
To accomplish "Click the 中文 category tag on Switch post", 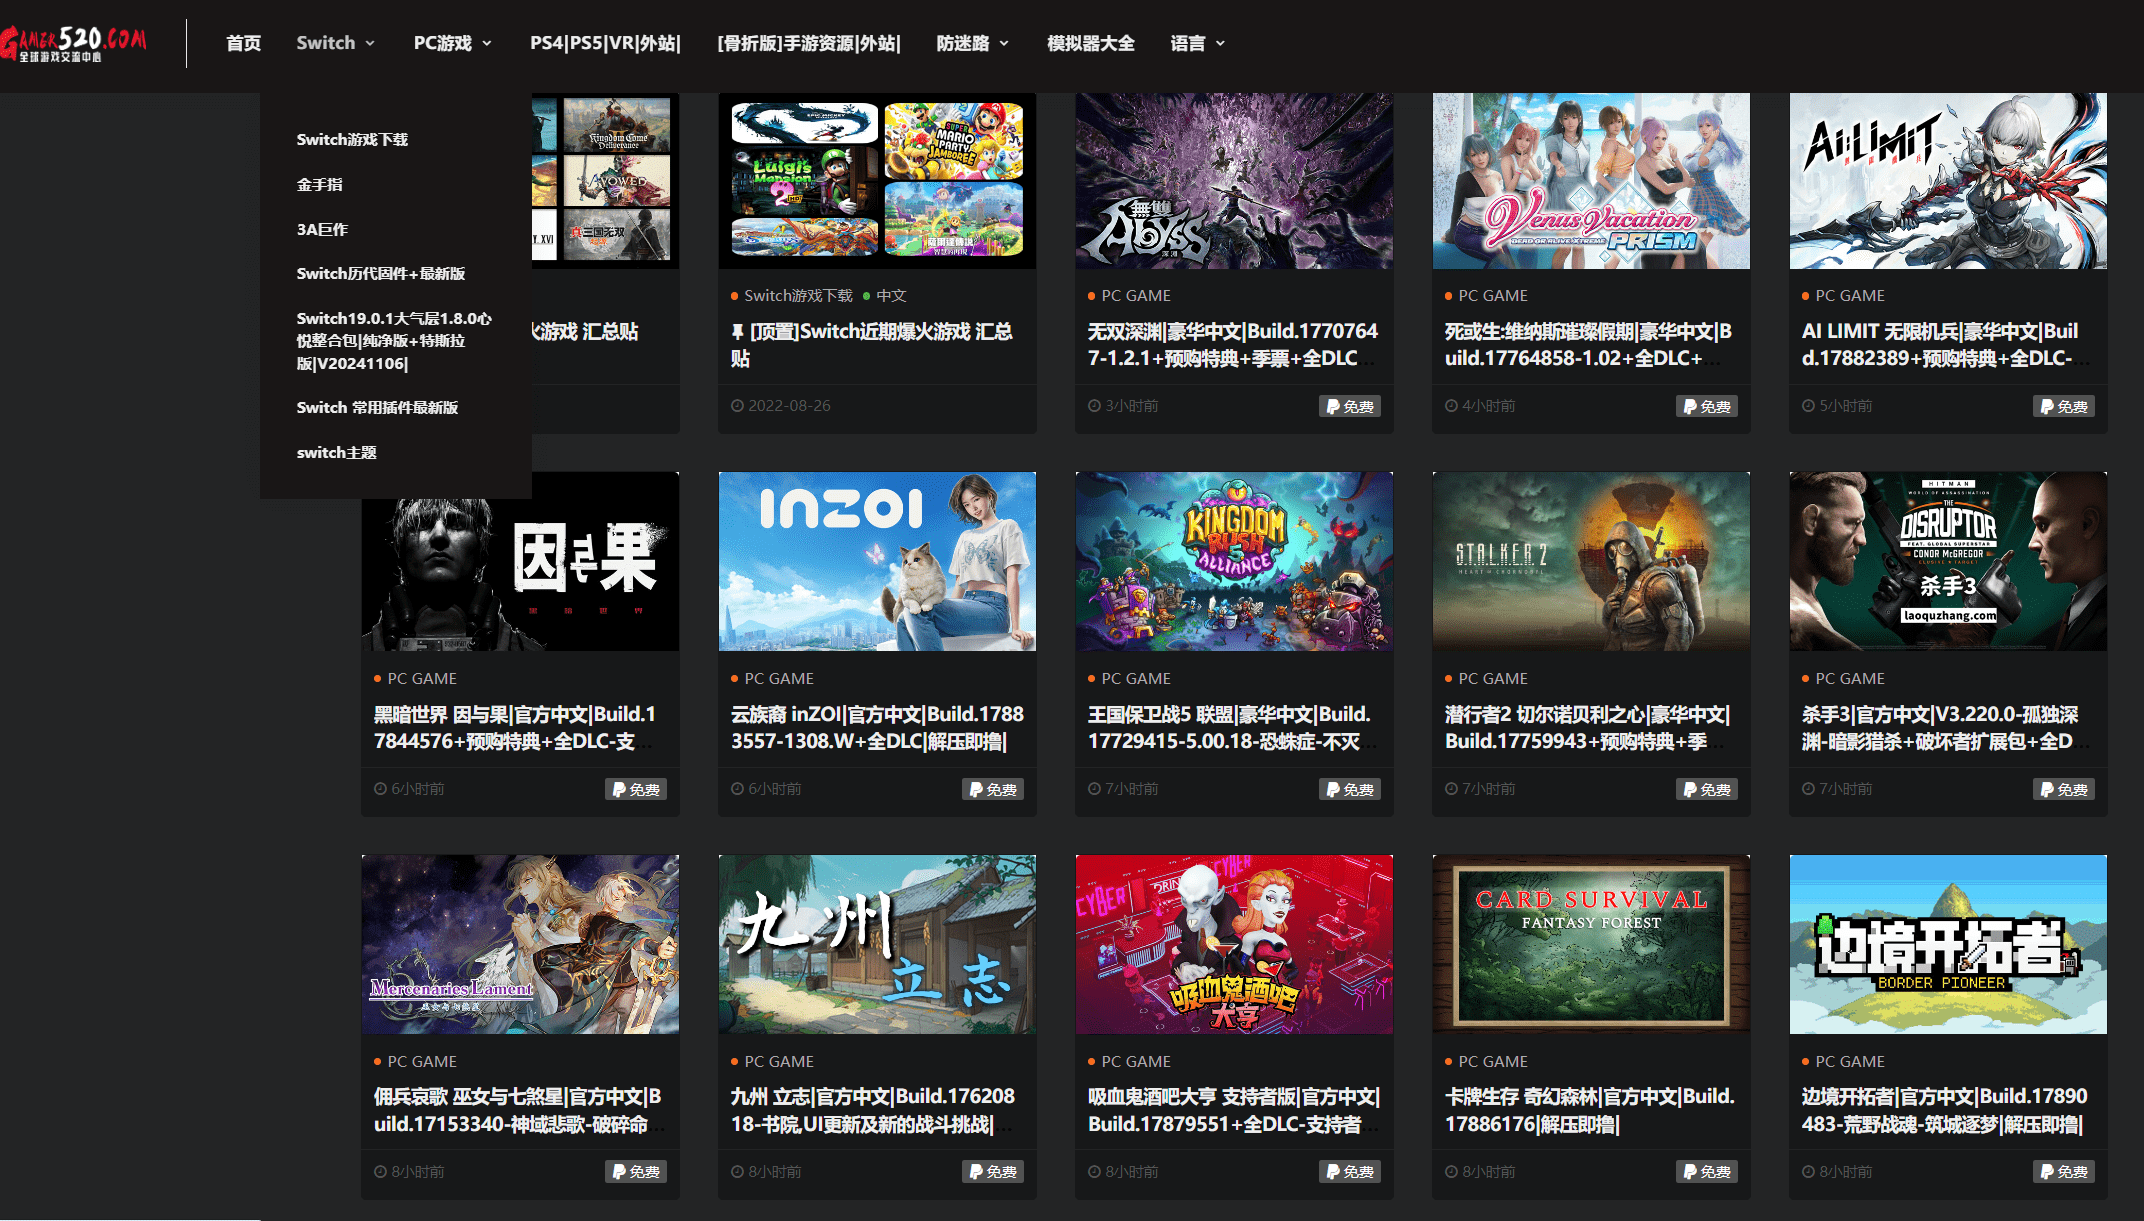I will tap(890, 295).
